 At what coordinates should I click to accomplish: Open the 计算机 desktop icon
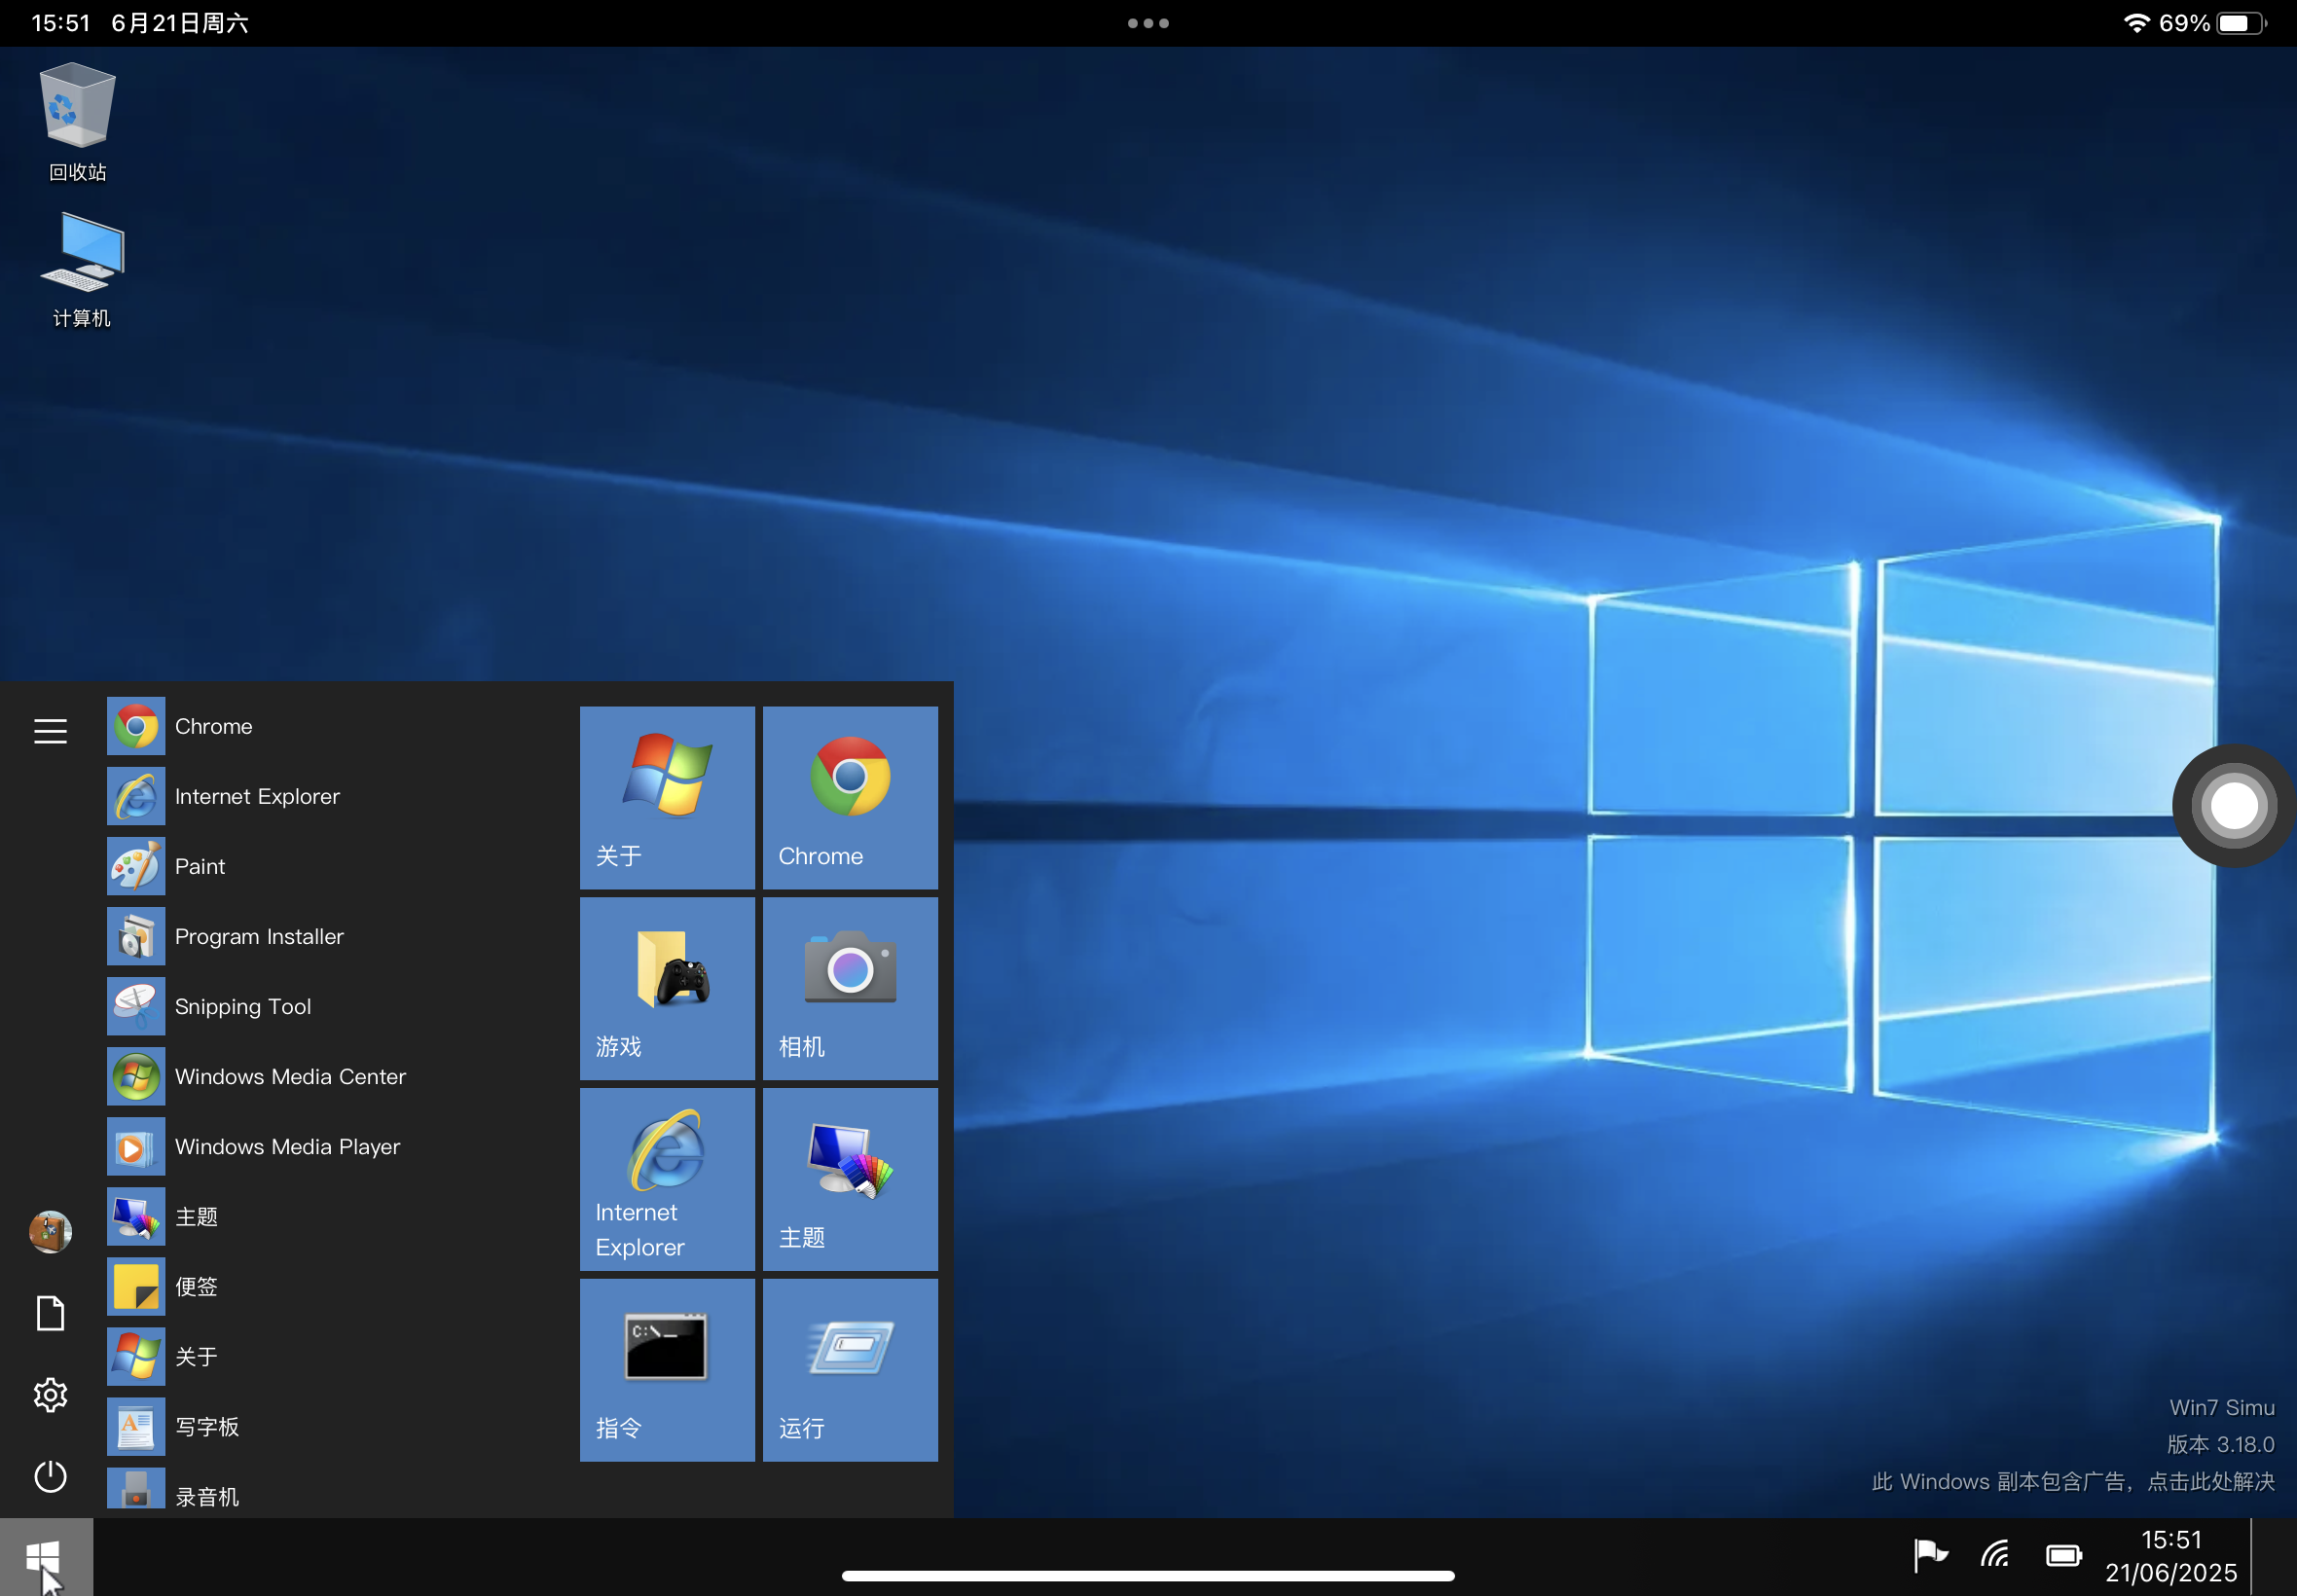(81, 270)
